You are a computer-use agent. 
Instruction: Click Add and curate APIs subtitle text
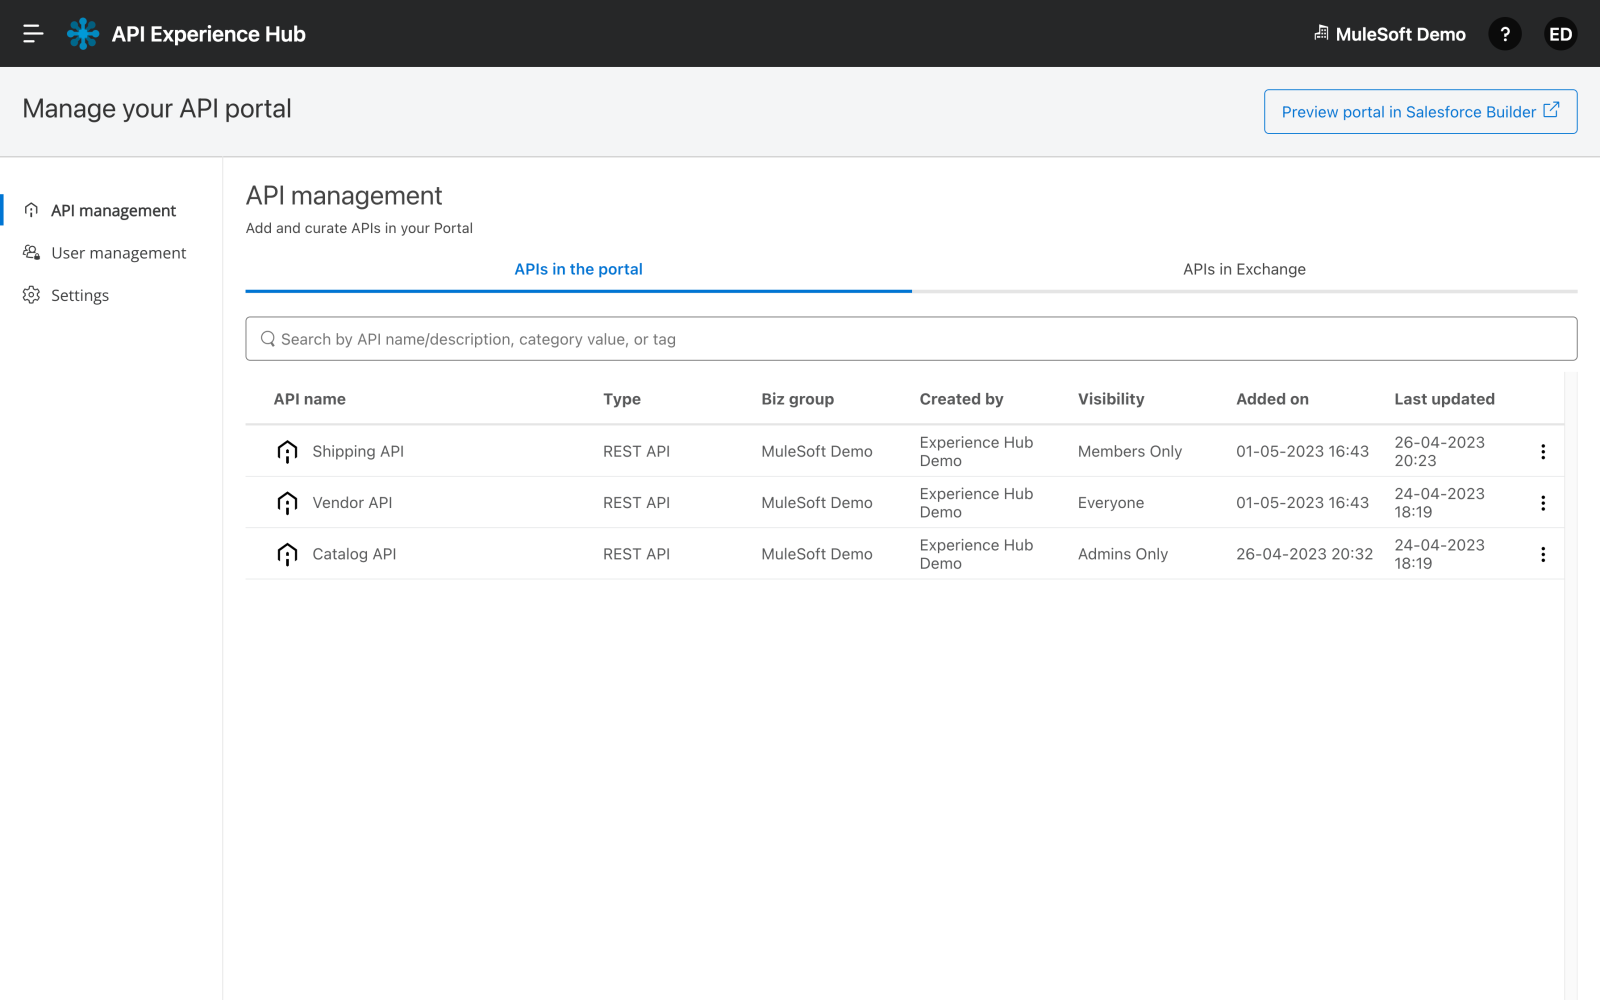[359, 228]
